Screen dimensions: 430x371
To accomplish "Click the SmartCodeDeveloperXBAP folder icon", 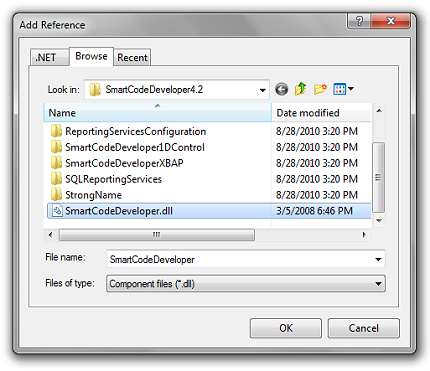I will tap(56, 163).
